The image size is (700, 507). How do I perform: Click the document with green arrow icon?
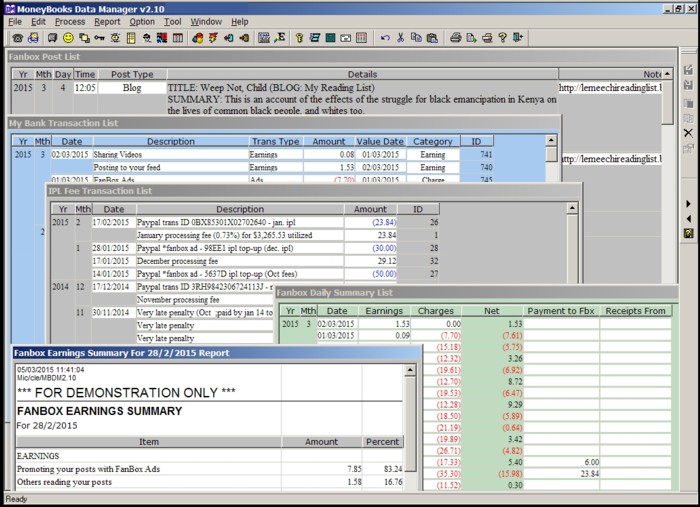[x=471, y=38]
